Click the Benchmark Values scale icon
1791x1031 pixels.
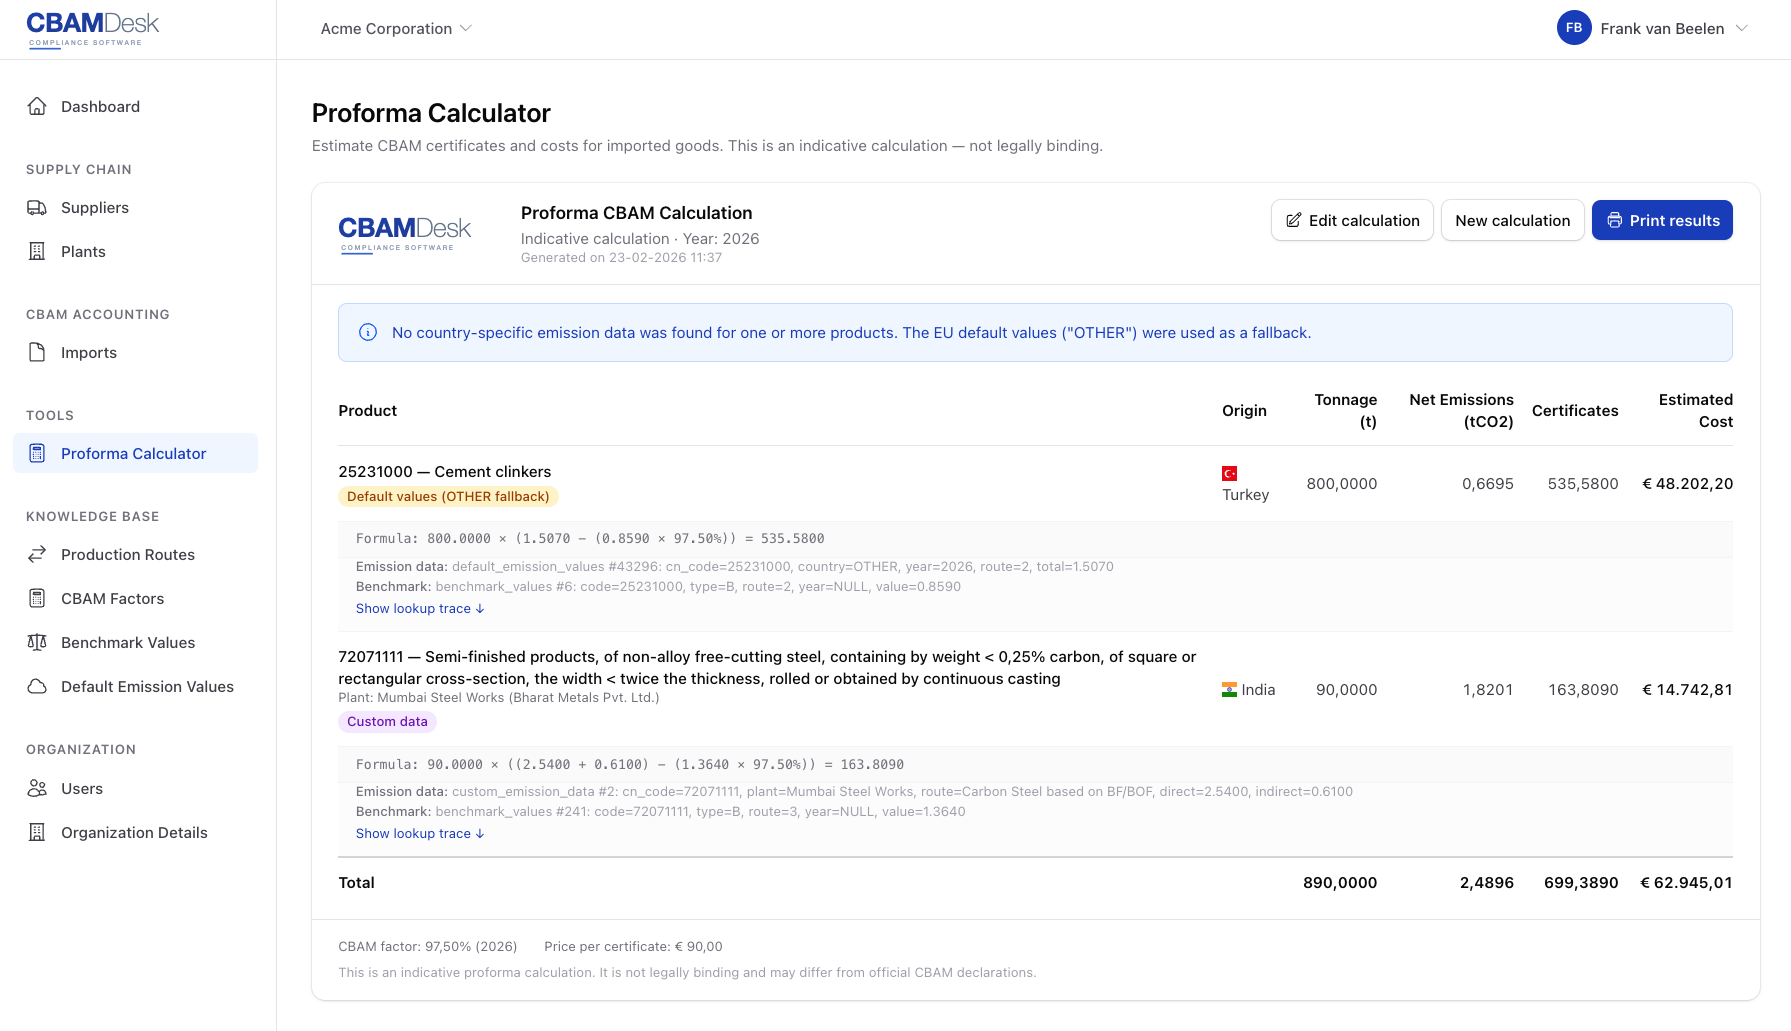[x=37, y=643]
